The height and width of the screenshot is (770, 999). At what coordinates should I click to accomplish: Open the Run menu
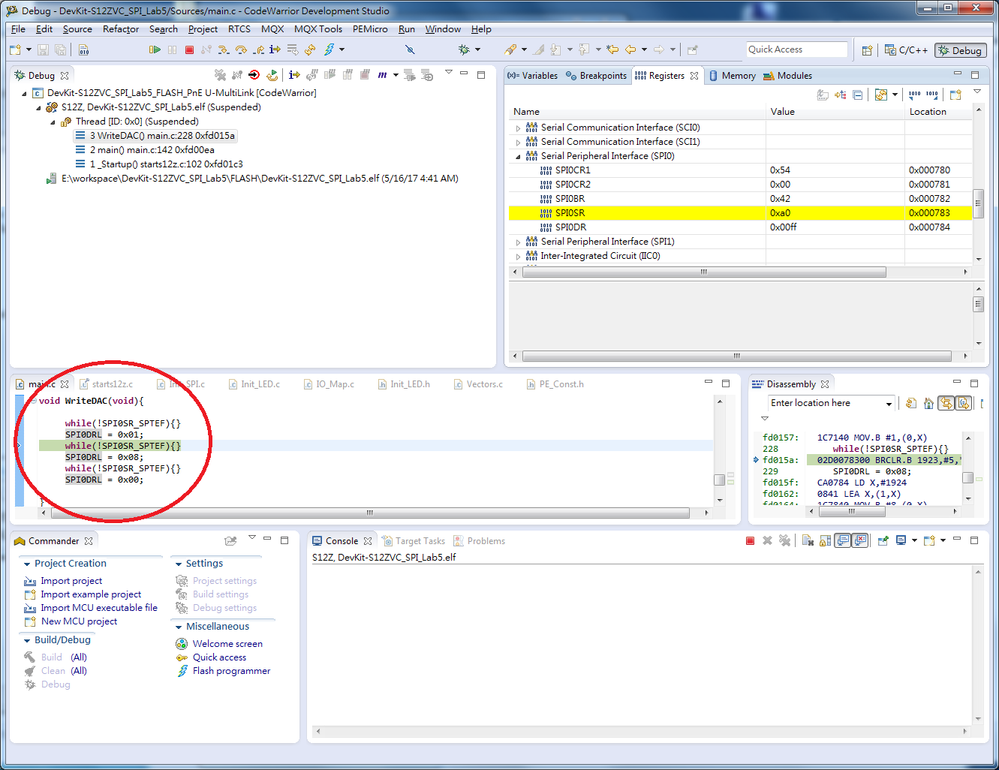click(406, 29)
